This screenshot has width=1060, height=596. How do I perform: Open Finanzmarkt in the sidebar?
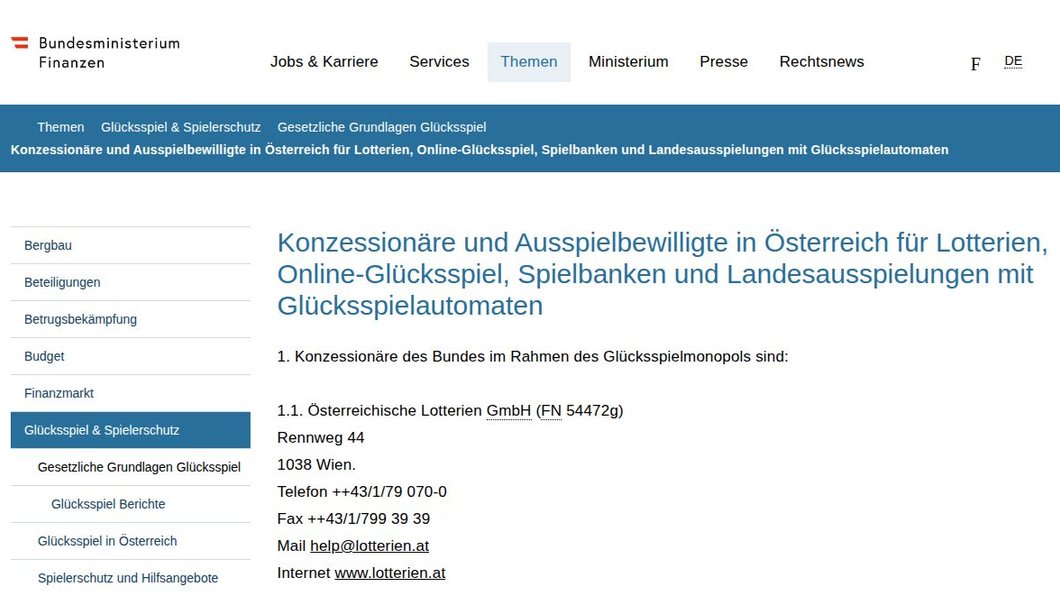click(x=130, y=393)
